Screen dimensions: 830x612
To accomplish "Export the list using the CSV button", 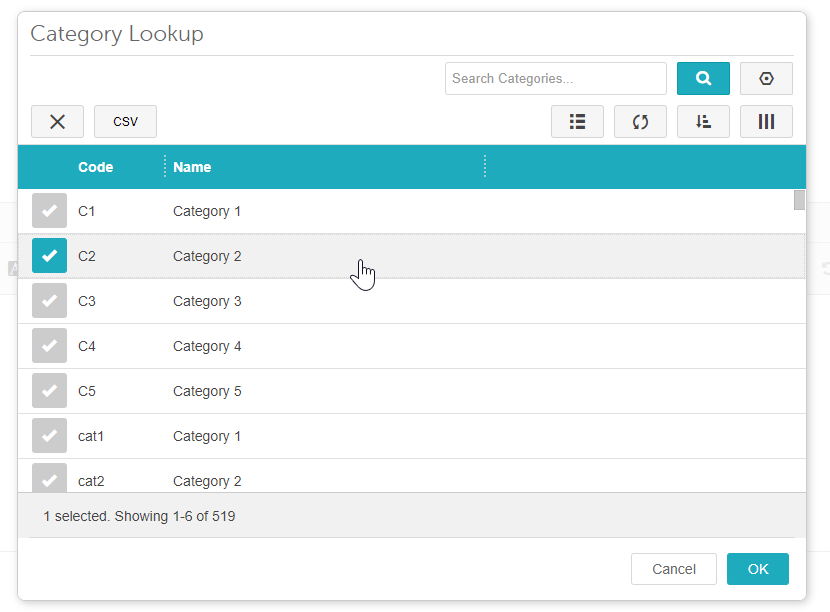I will (x=125, y=121).
